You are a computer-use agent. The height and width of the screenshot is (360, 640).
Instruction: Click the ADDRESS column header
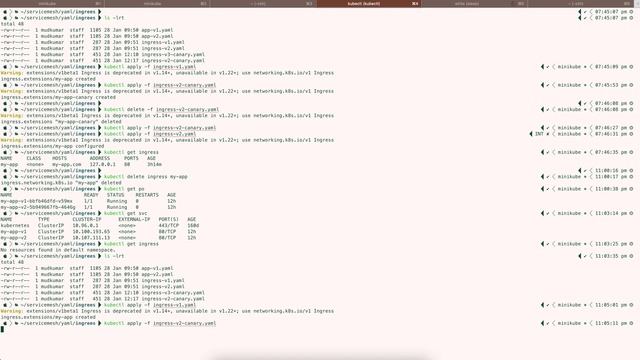pos(100,158)
